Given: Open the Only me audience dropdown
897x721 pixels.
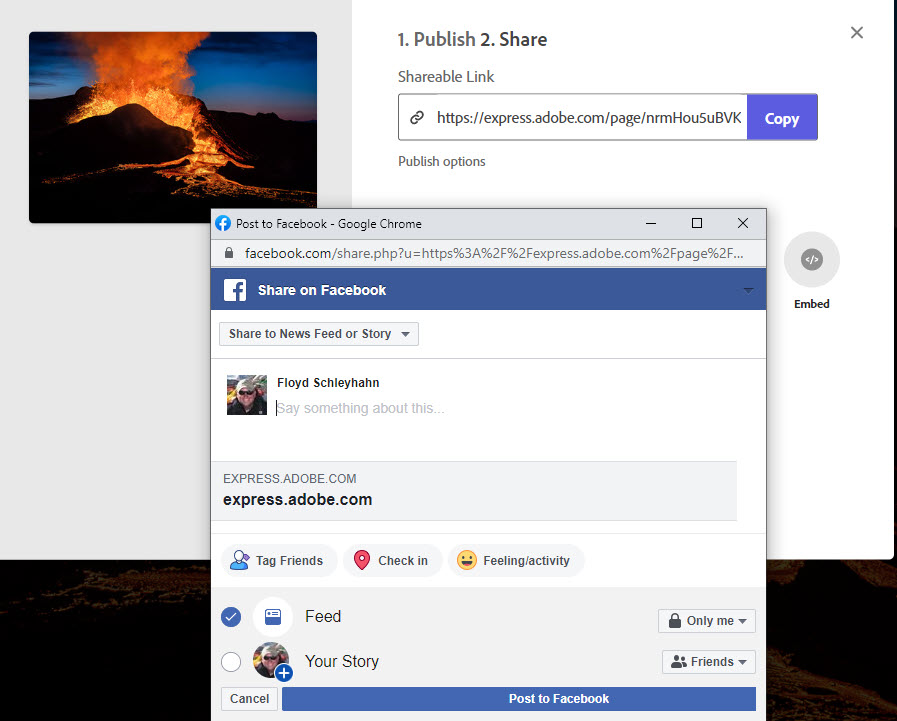Looking at the screenshot, I should click(706, 620).
